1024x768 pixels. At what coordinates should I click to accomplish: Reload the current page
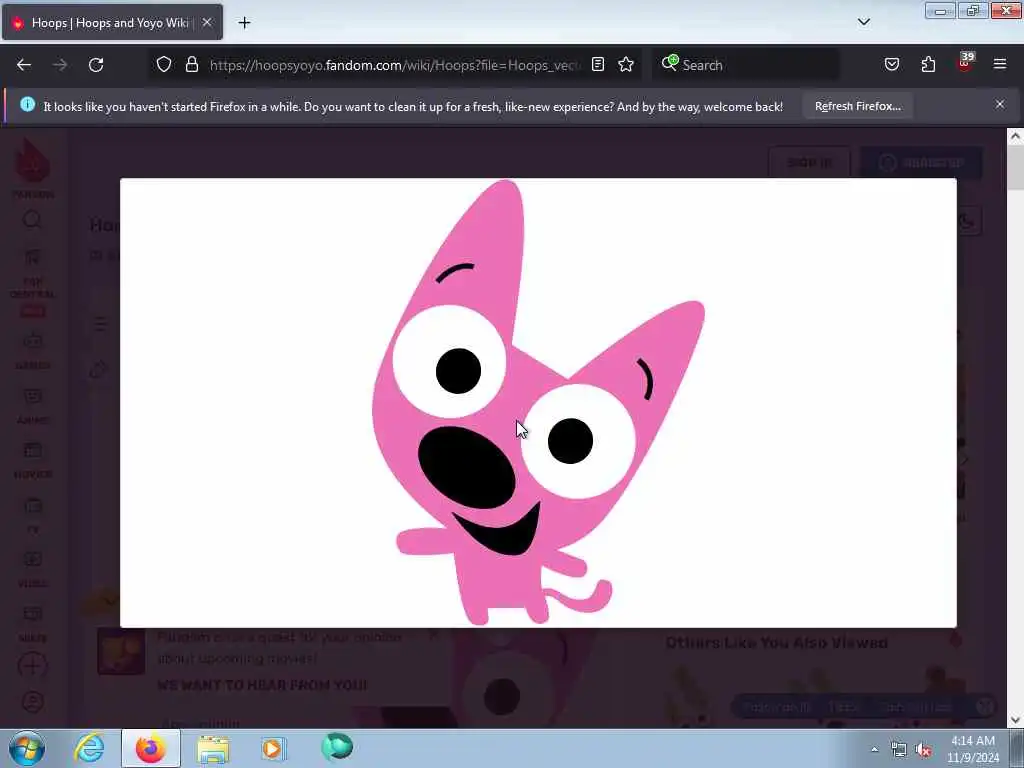point(96,65)
